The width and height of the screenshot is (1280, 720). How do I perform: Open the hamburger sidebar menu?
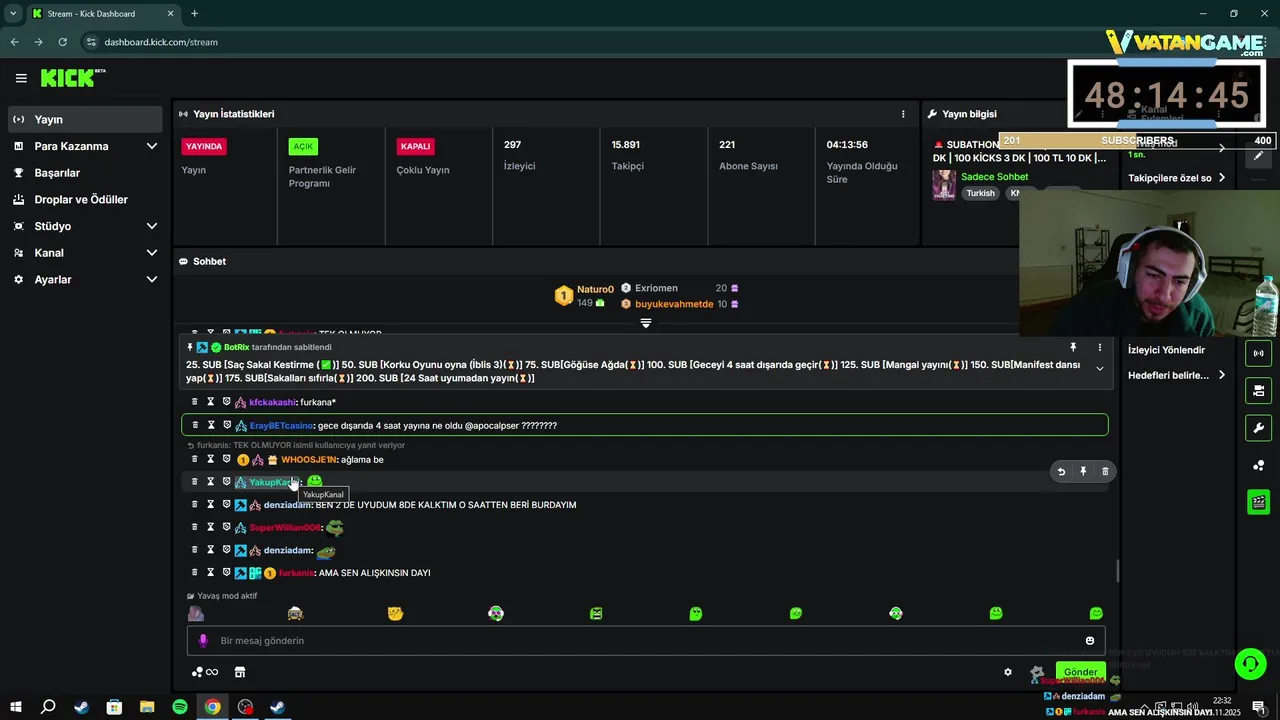(21, 78)
